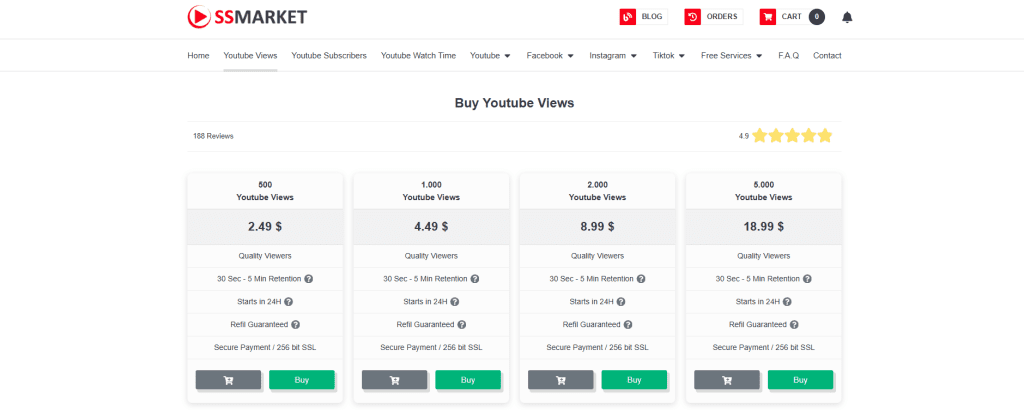
Task: Add 500 Youtube Views to cart
Action: click(229, 380)
